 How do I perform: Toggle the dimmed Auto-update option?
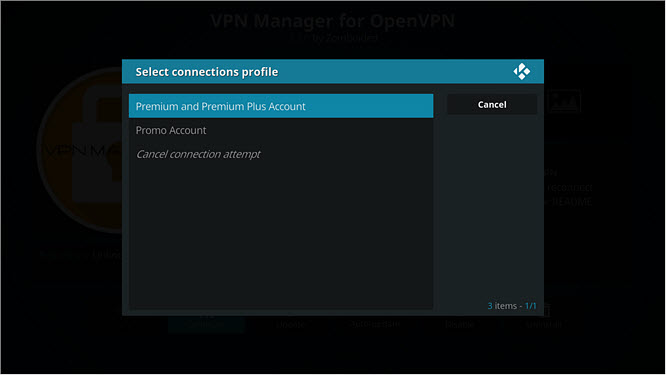tap(375, 324)
